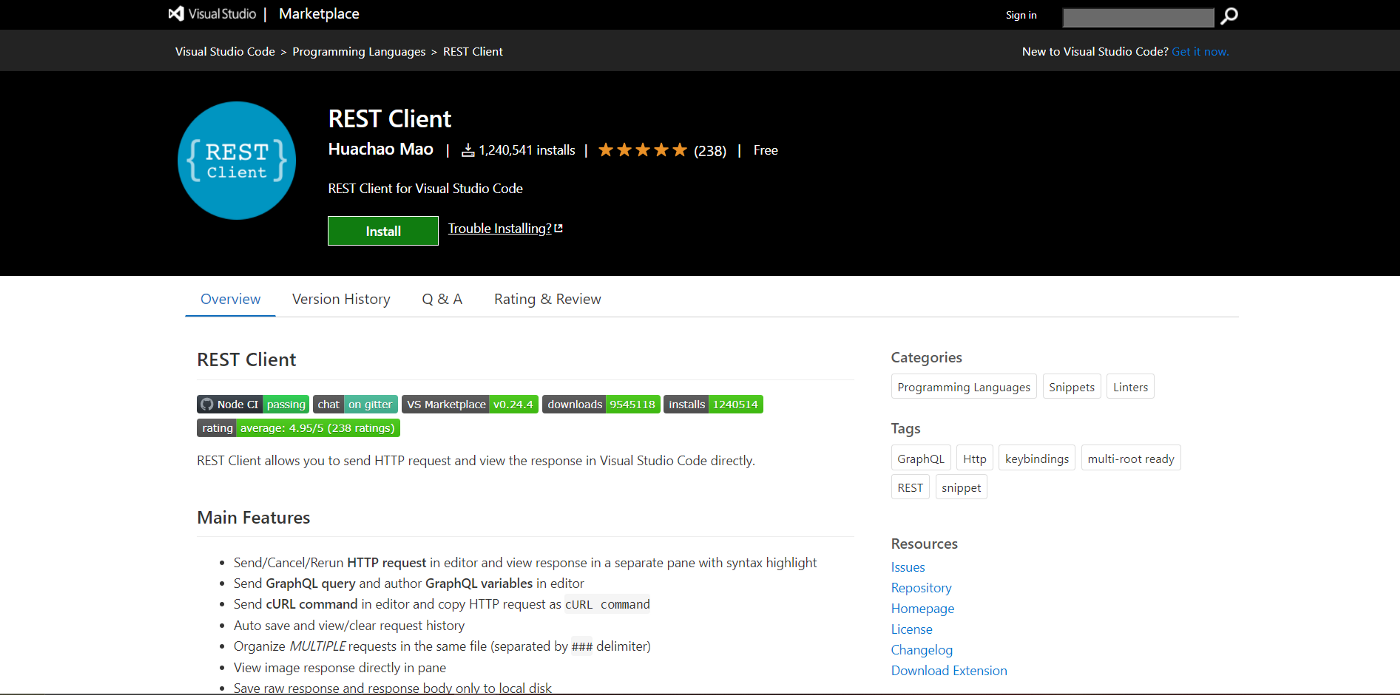Select the Rating & Review tab
The width and height of the screenshot is (1400, 695).
point(548,299)
